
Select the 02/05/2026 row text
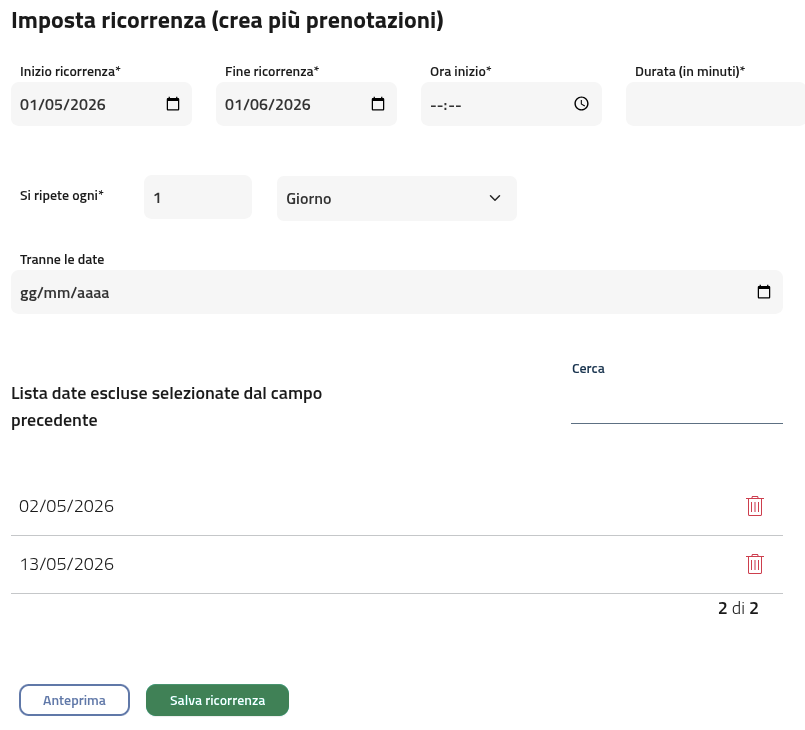point(66,506)
